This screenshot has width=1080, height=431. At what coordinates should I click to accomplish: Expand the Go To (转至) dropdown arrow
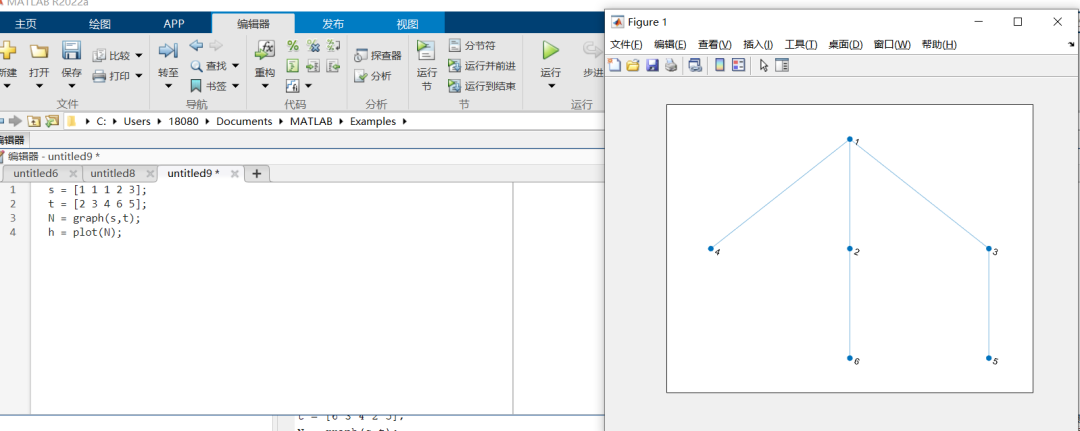click(x=168, y=86)
